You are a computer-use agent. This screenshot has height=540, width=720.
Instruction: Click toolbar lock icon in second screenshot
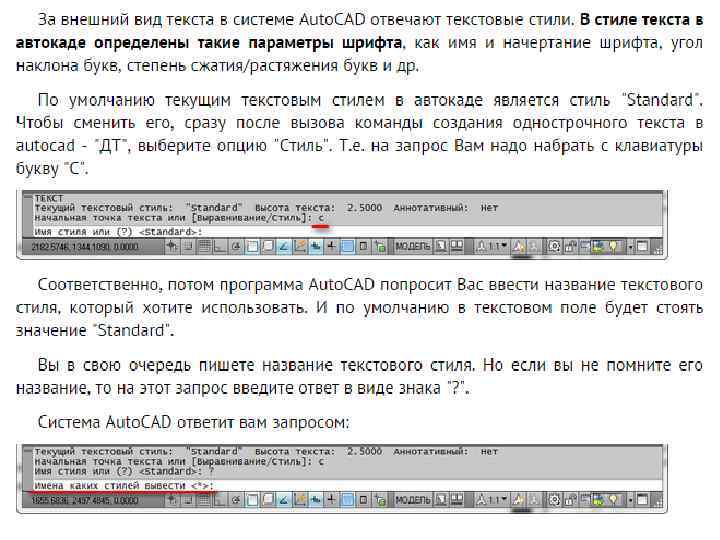570,500
